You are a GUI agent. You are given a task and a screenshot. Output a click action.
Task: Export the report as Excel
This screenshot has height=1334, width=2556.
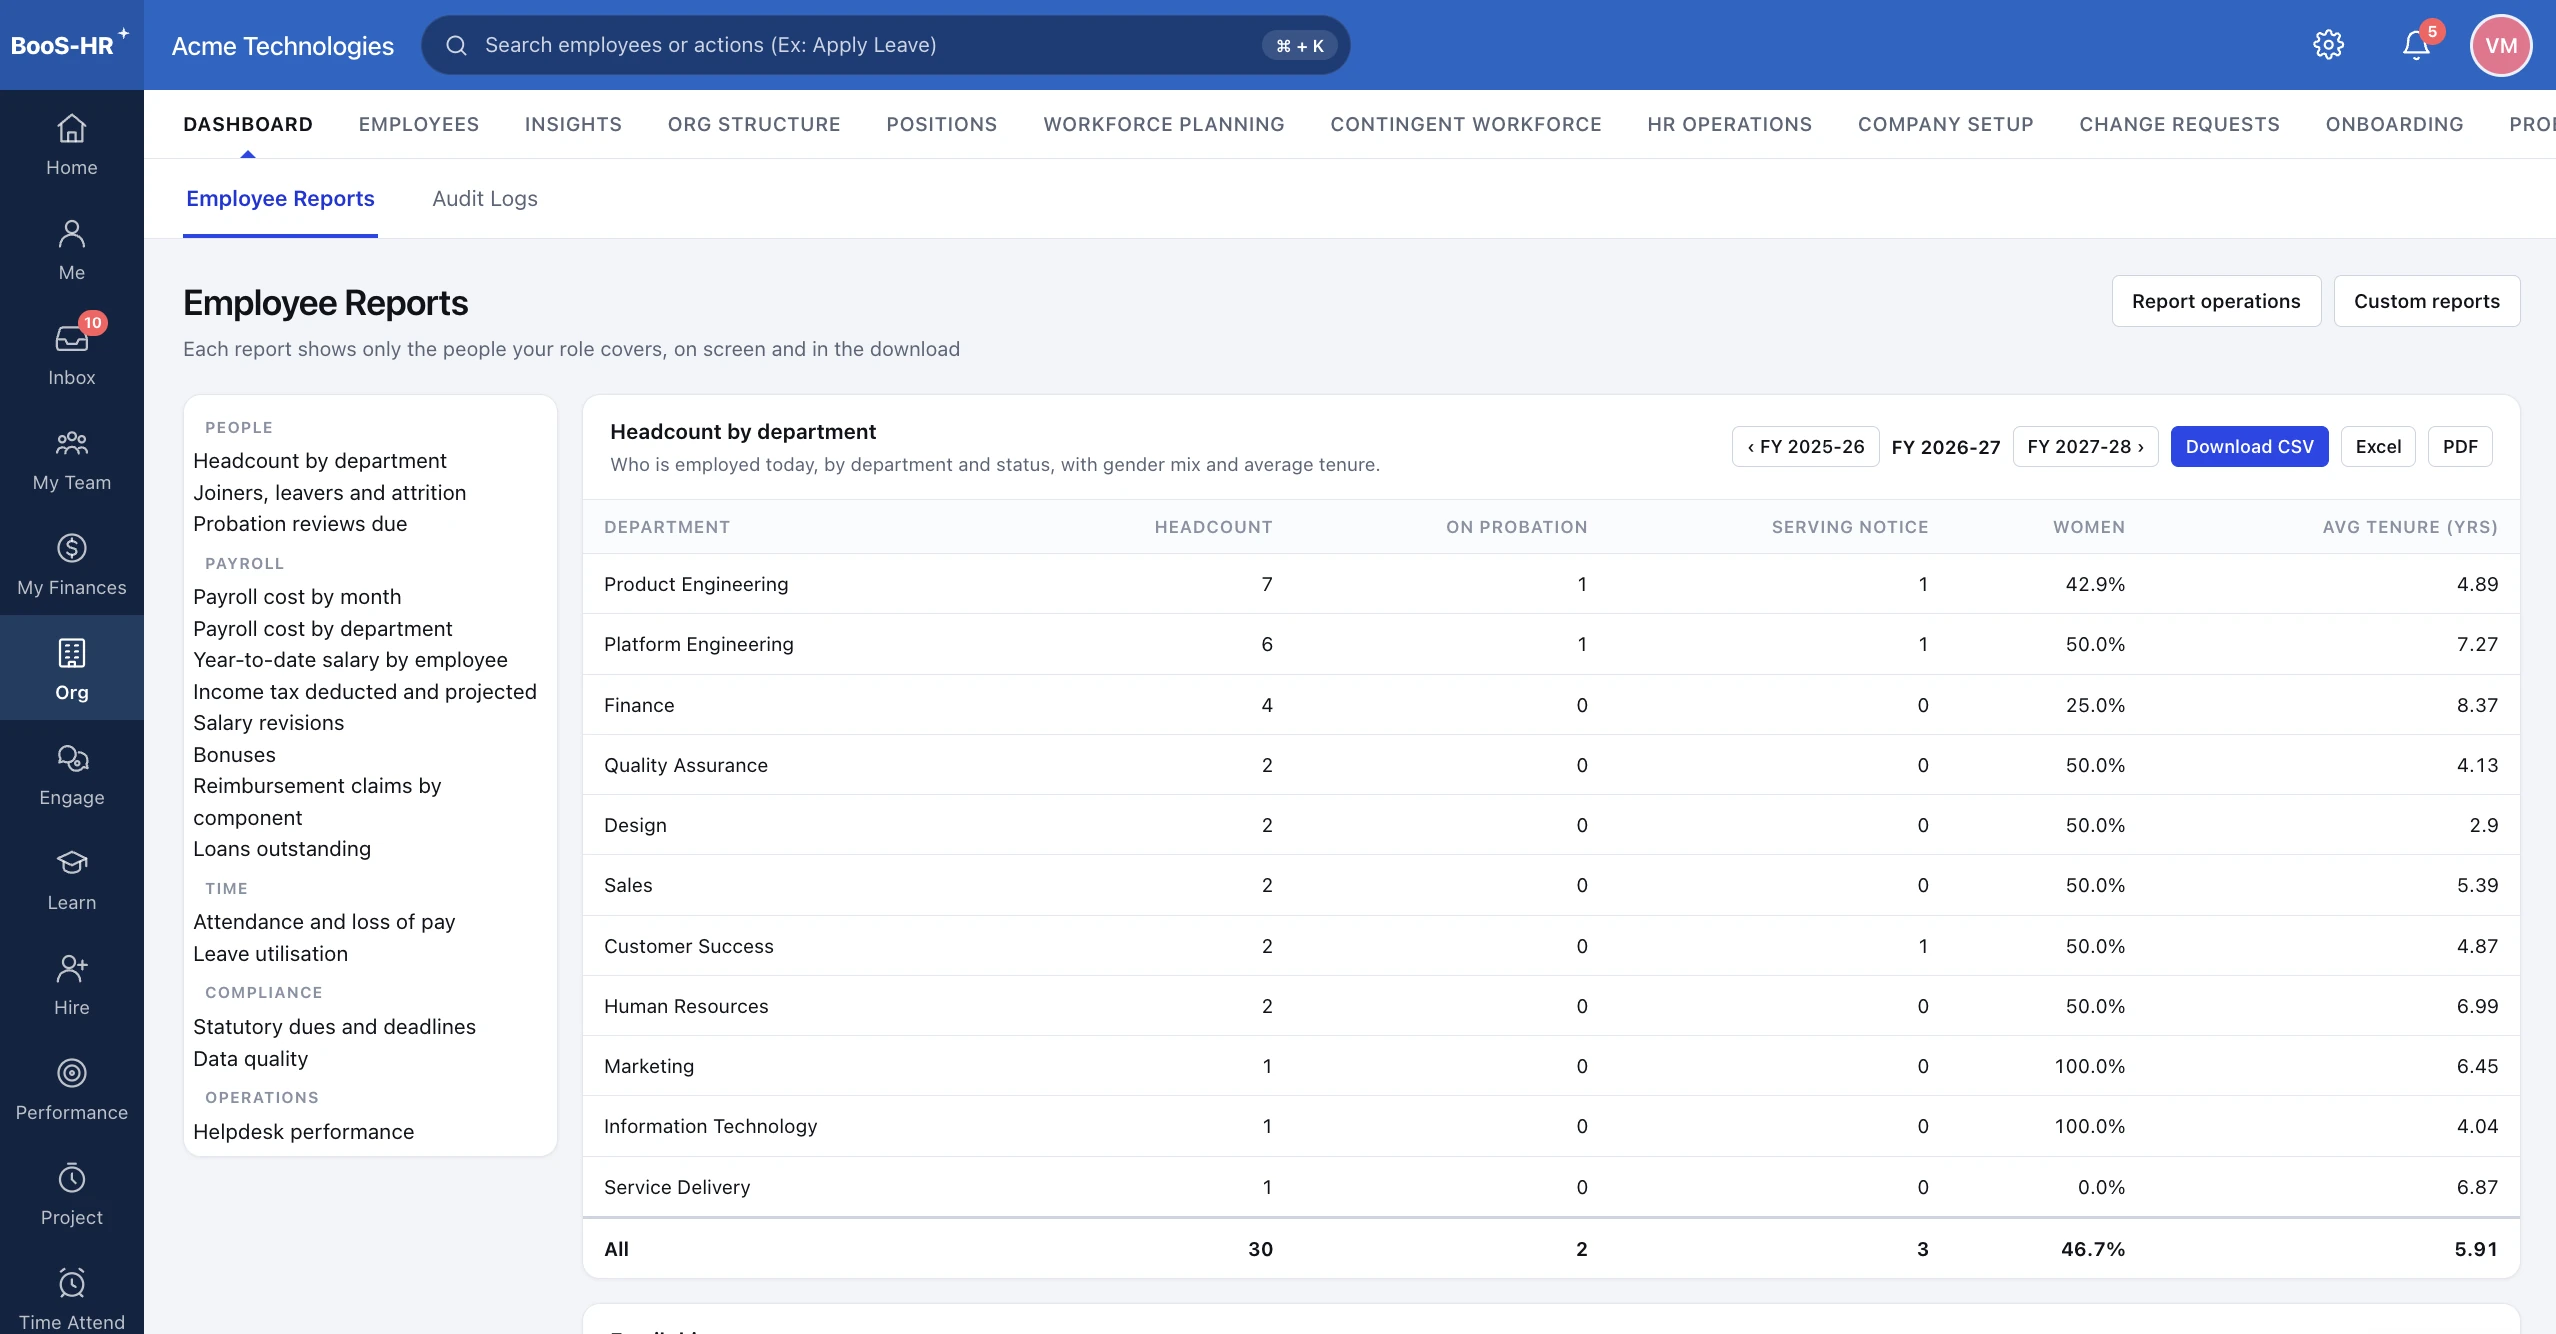(x=2378, y=446)
